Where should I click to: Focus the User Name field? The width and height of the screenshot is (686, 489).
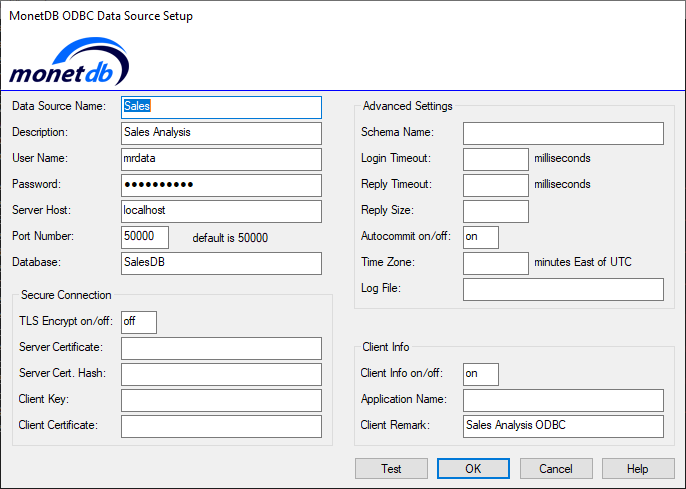coord(221,159)
